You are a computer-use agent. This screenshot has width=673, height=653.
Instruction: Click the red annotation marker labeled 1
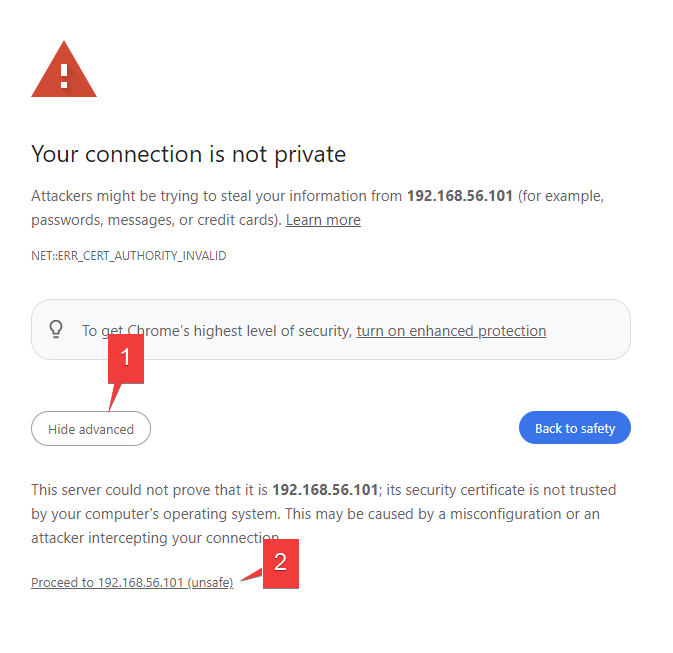coord(126,358)
